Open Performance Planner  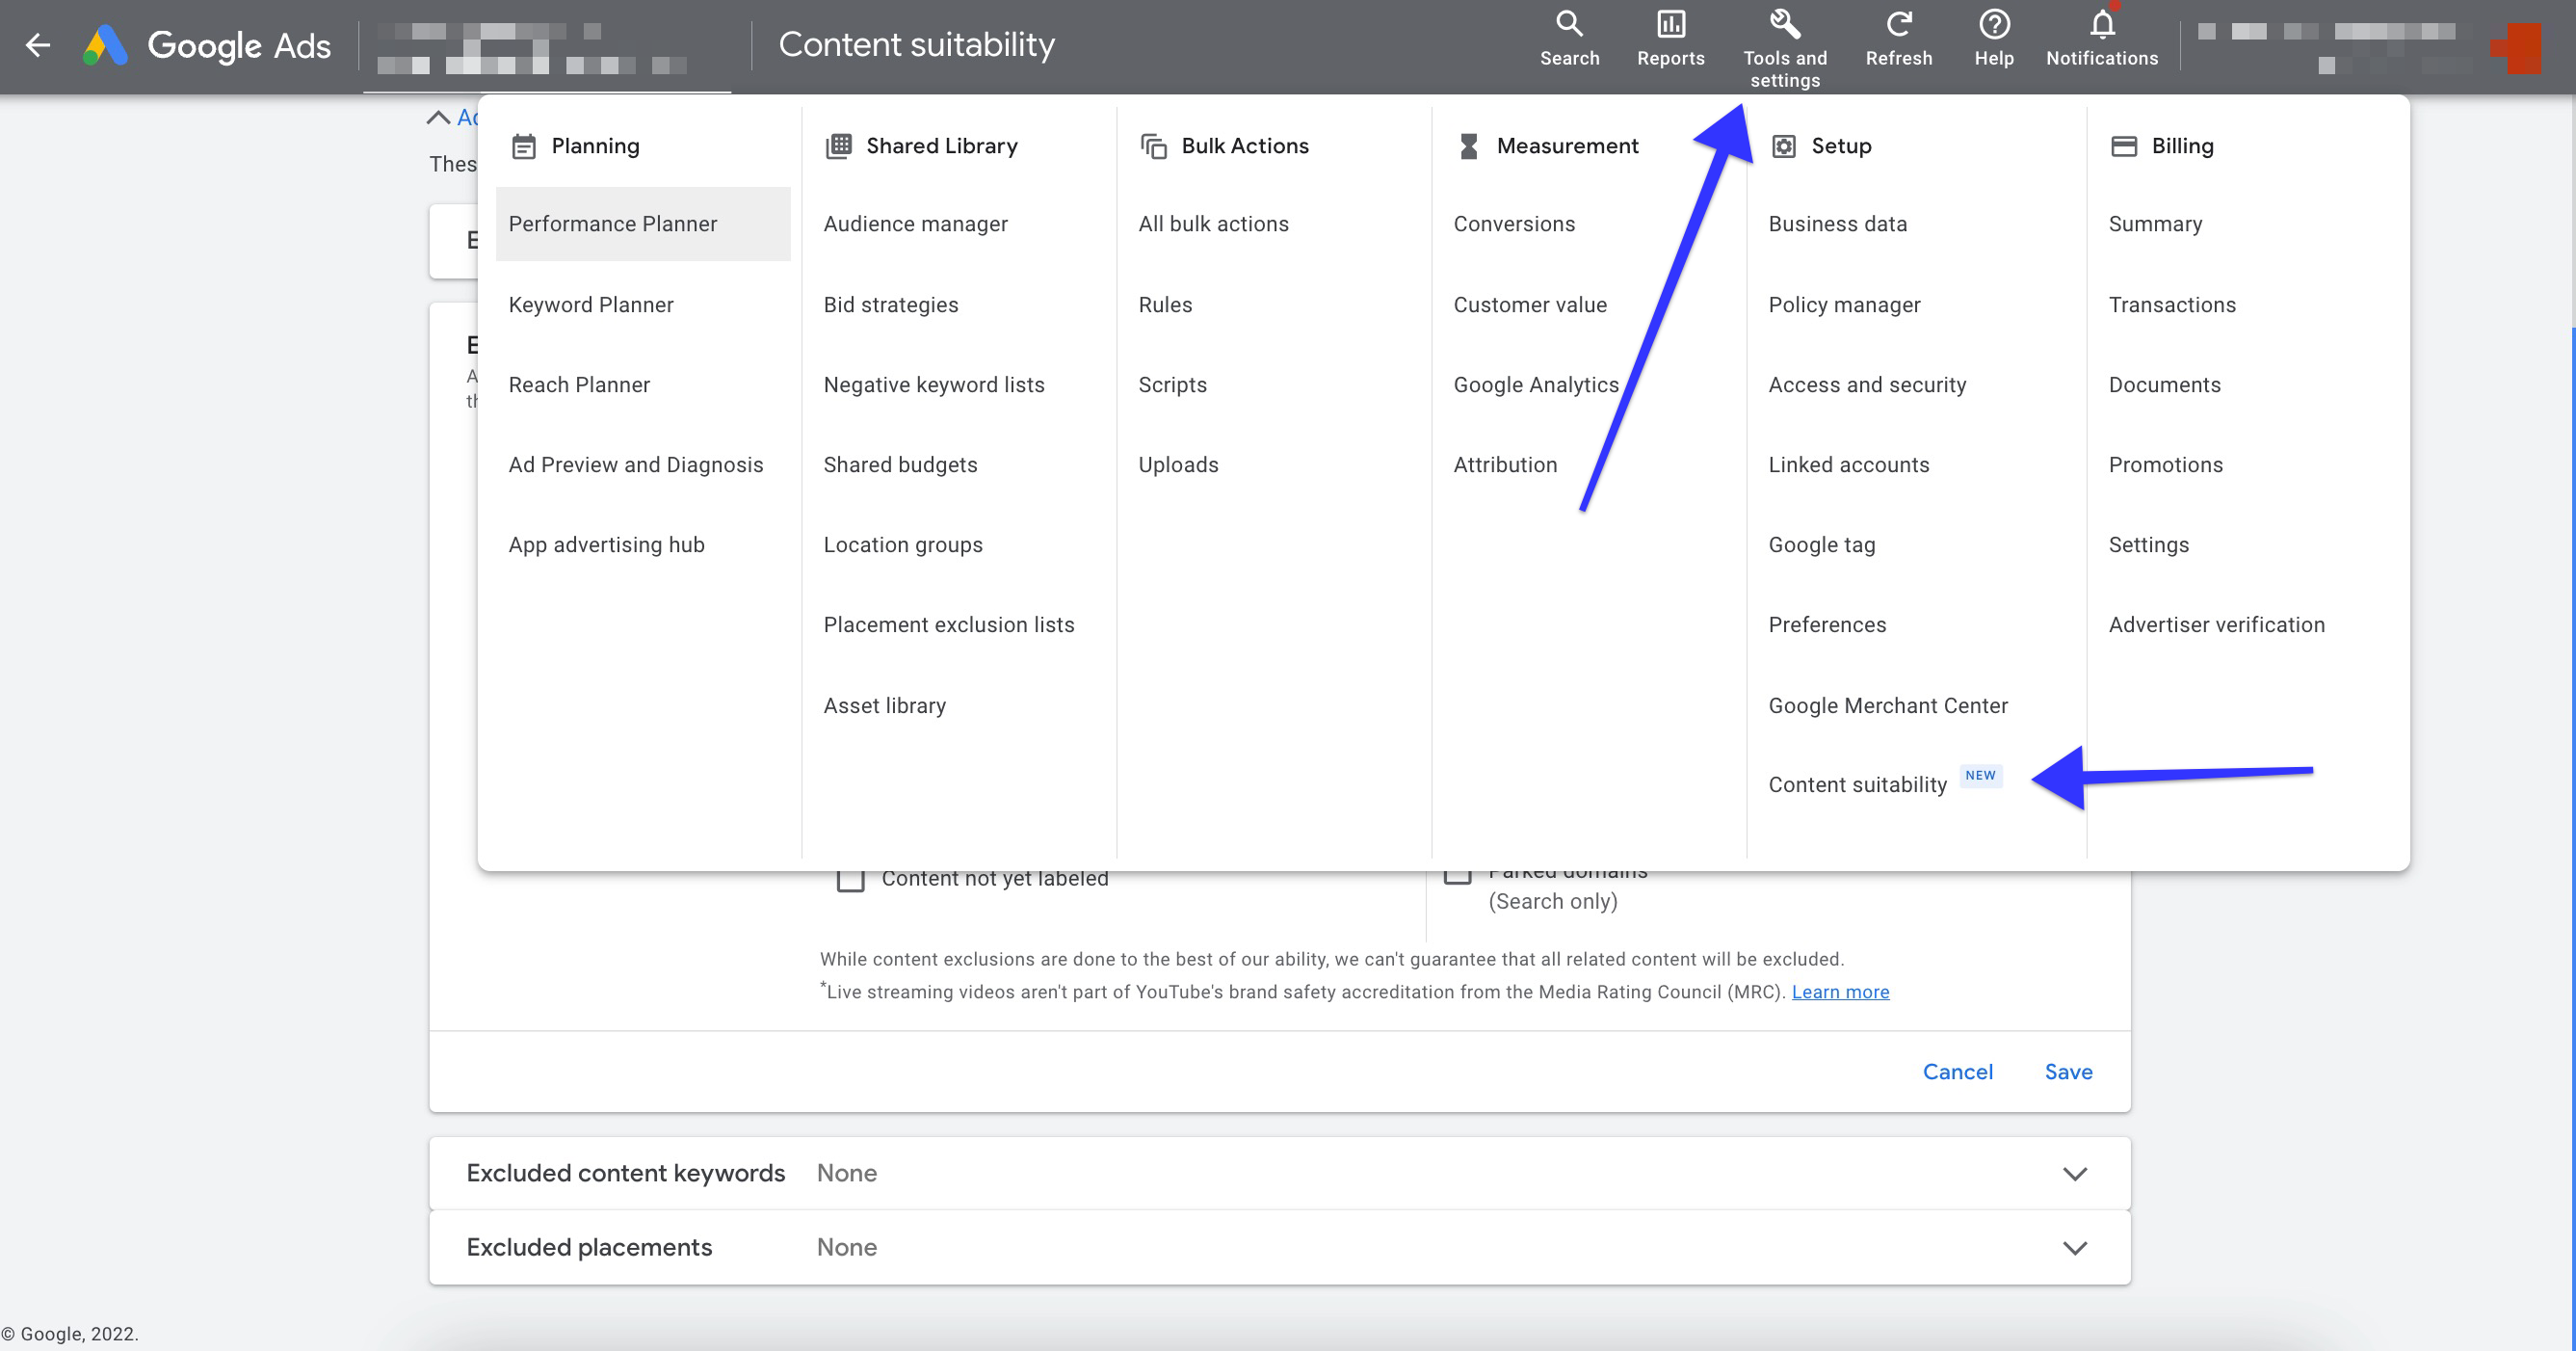pos(643,224)
